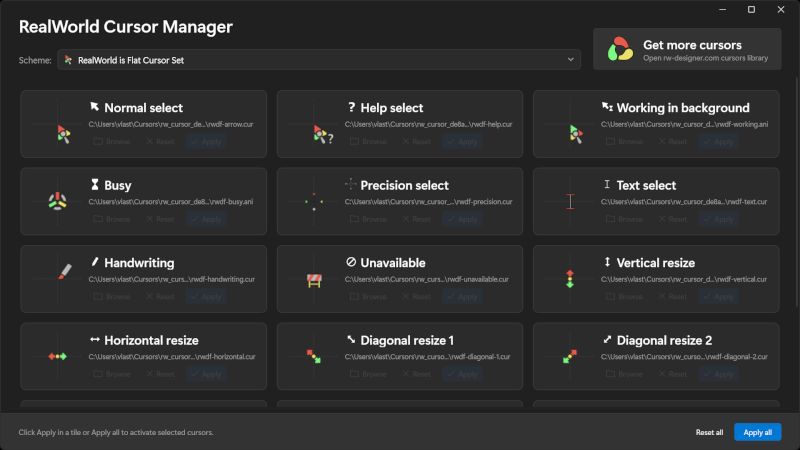This screenshot has width=800, height=450.
Task: Click the rwdf-arrow.cur file path text
Action: [x=171, y=124]
